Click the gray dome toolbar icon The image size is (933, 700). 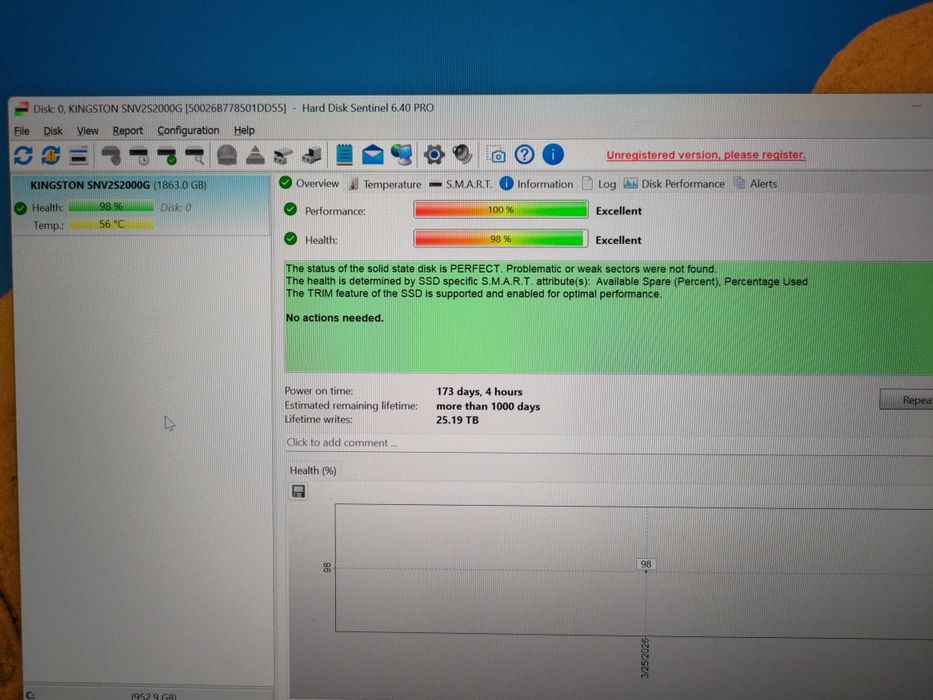(x=227, y=155)
